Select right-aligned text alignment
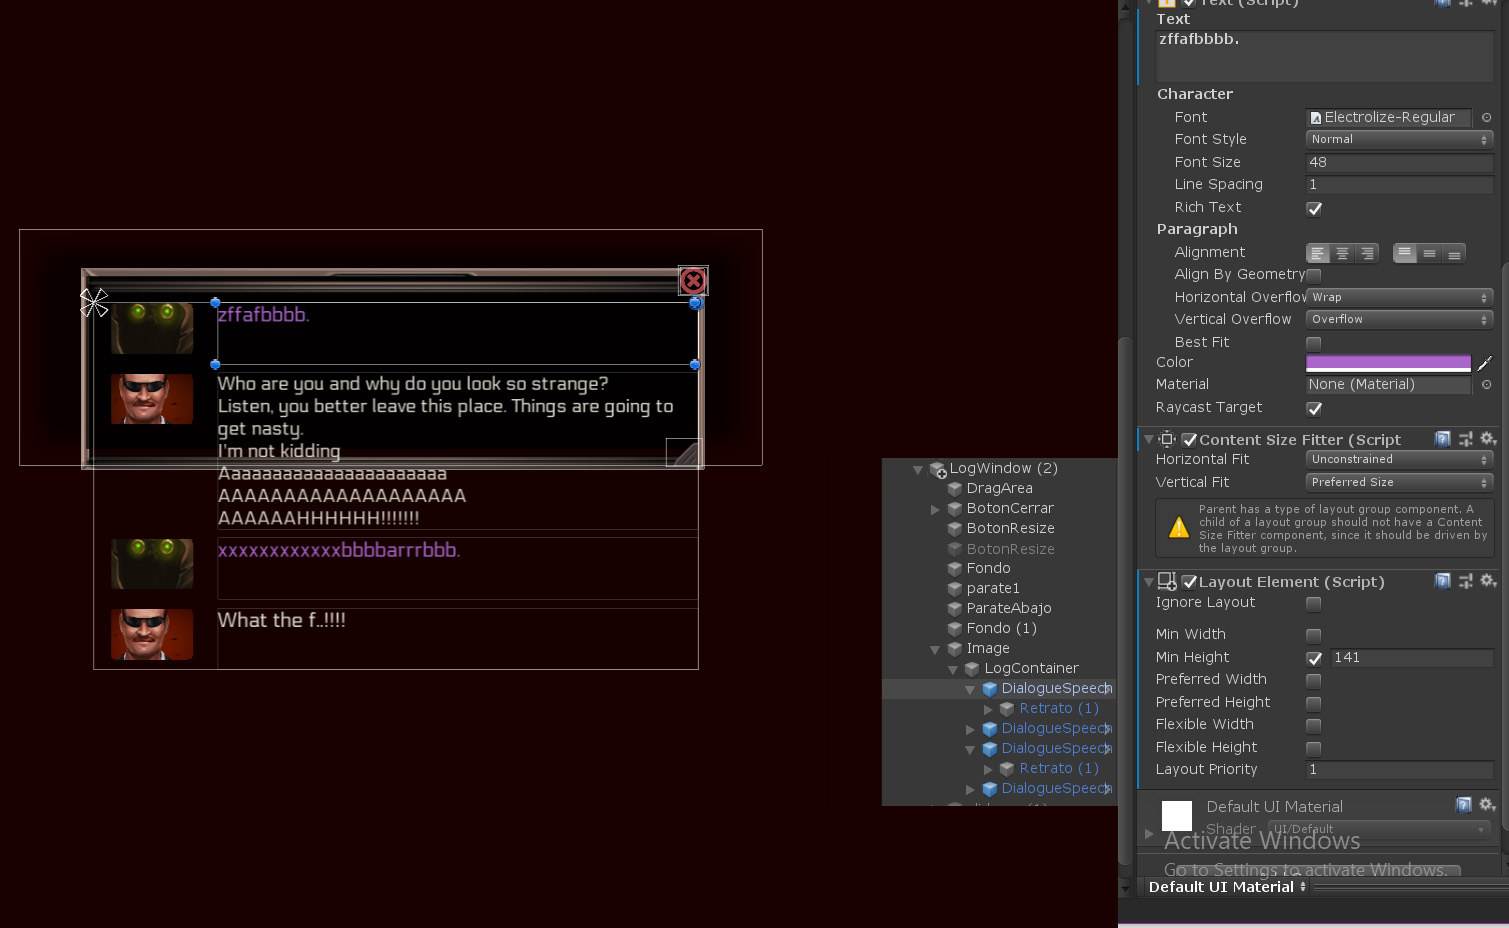 click(1367, 253)
